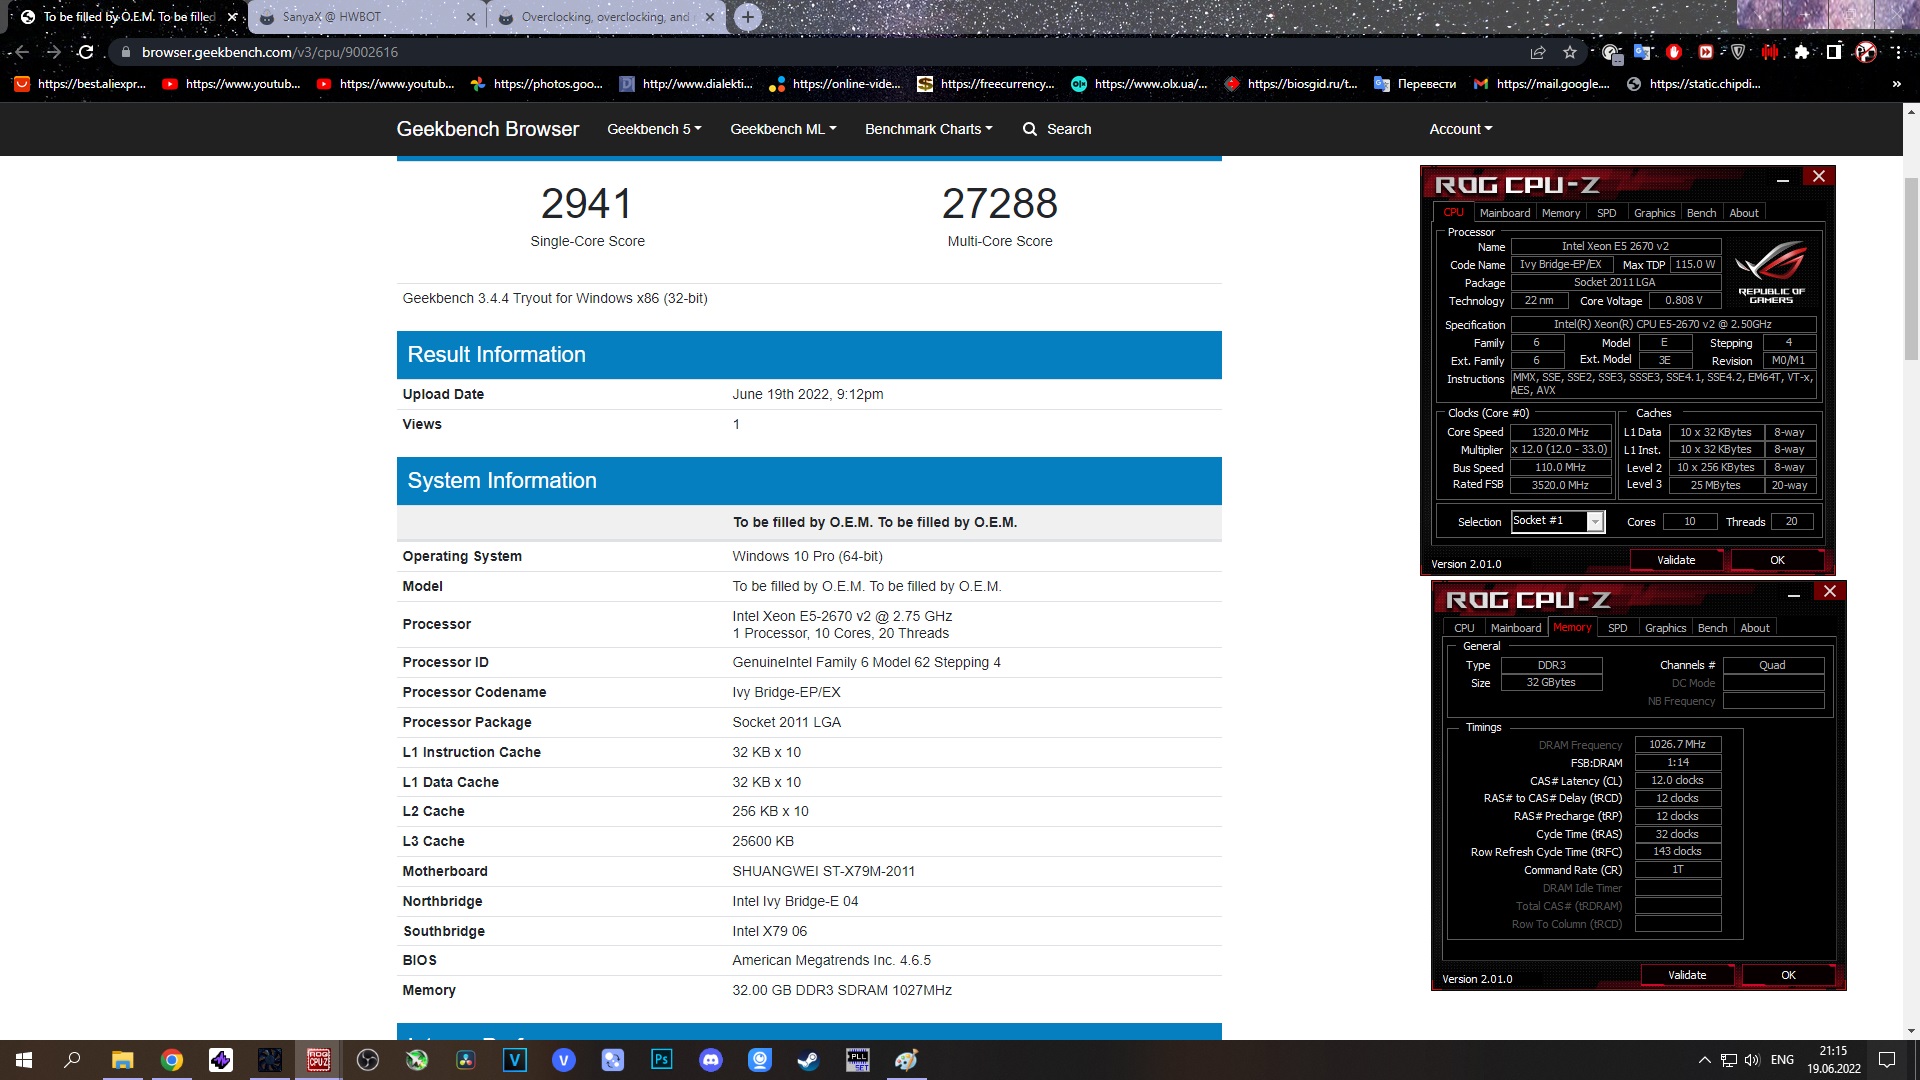Open the ROG CPU-Z taskbar icon
Image resolution: width=1920 pixels, height=1080 pixels.
coord(319,1060)
